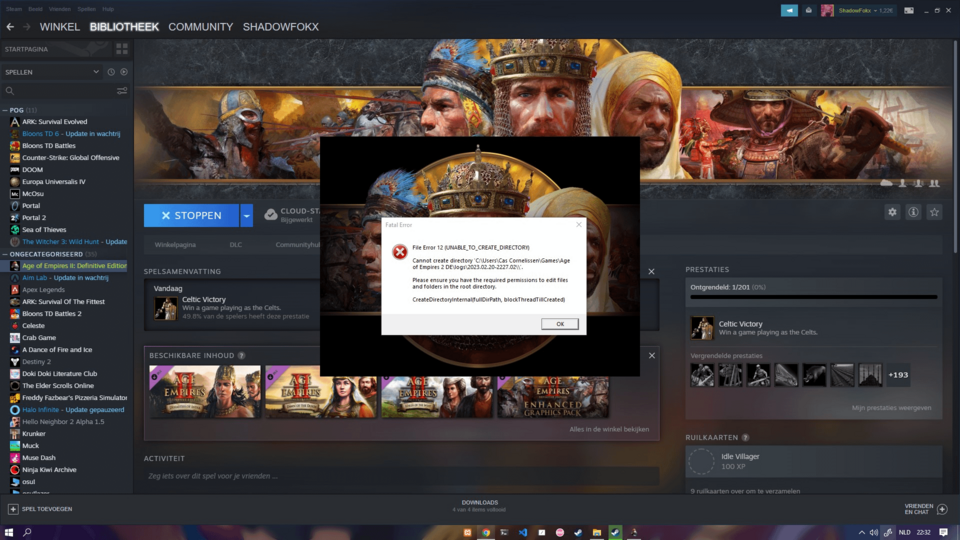Screen dimensions: 960x540
Task: Dismiss the Spelsamenvatting panel
Action: pos(651,271)
